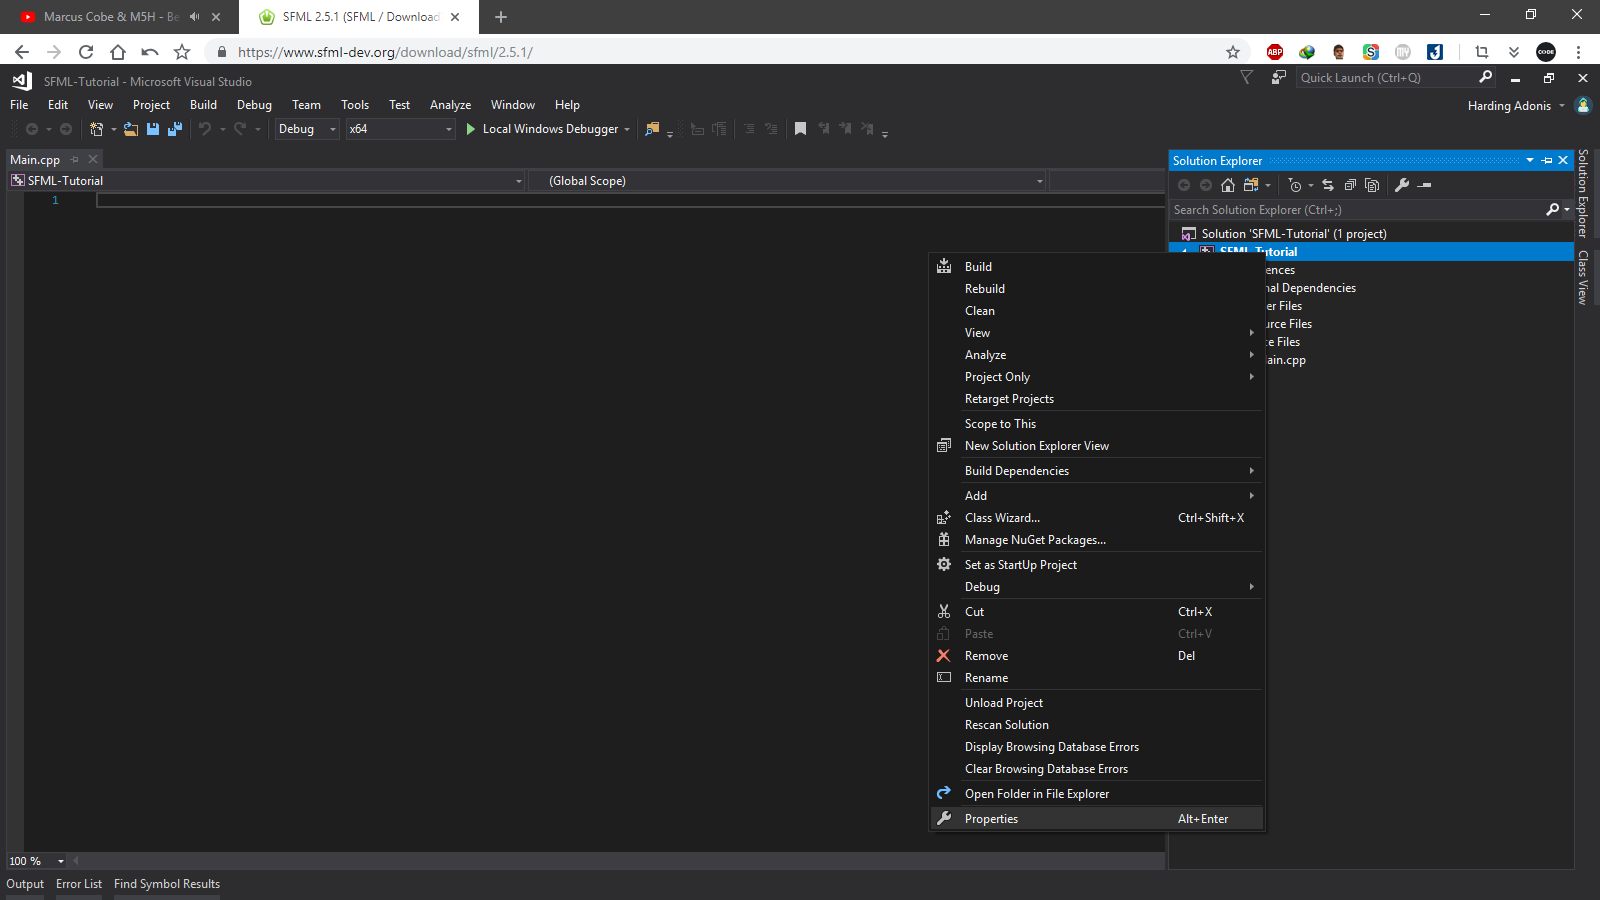1600x900 pixels.
Task: Click the Adblock Plus extension icon
Action: [x=1275, y=52]
